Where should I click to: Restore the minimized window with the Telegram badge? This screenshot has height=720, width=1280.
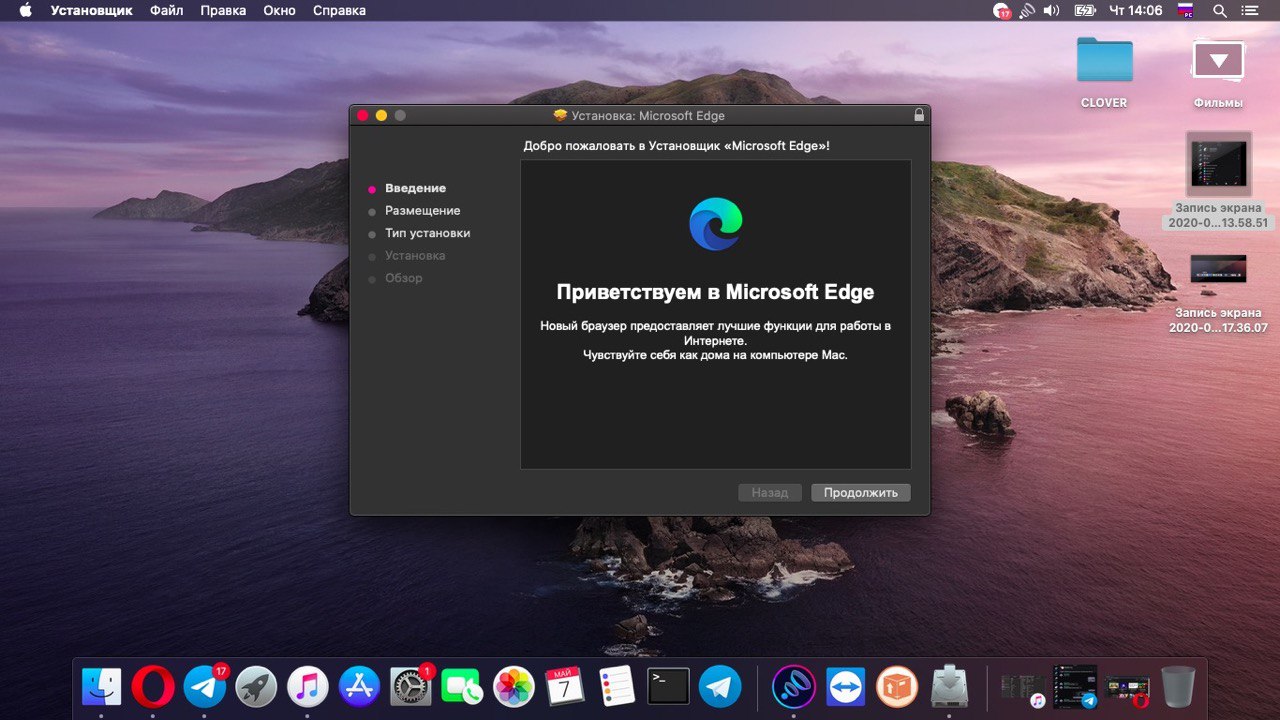click(1075, 687)
